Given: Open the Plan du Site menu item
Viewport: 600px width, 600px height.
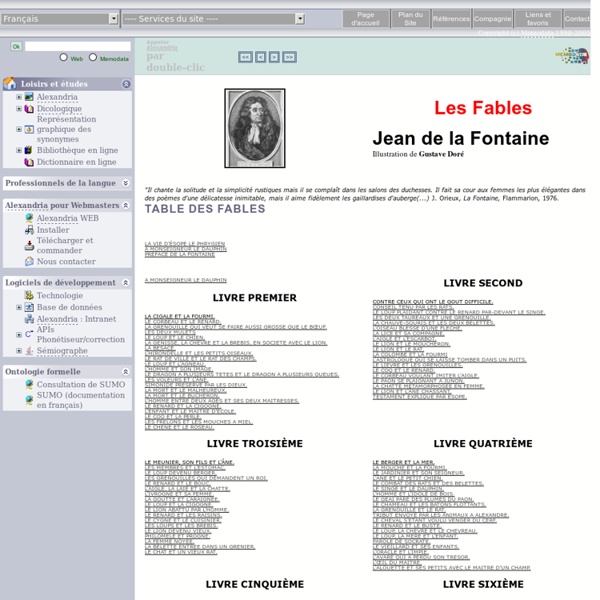Looking at the screenshot, I should point(410,19).
